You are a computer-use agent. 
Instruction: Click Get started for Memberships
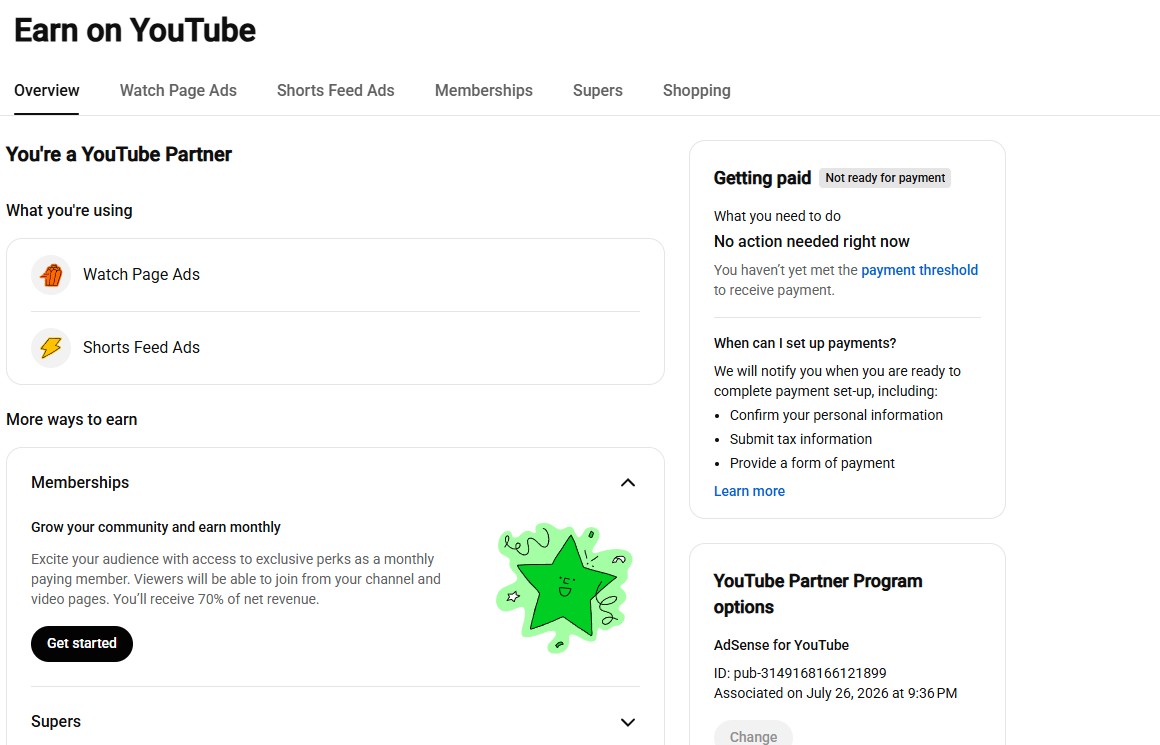82,644
